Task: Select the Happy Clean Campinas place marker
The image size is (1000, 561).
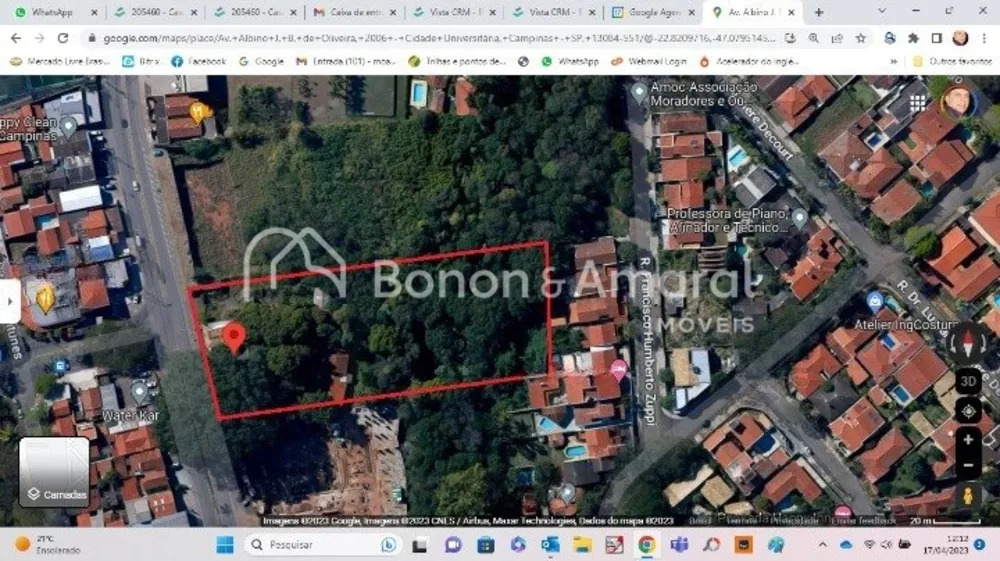Action: tap(68, 128)
